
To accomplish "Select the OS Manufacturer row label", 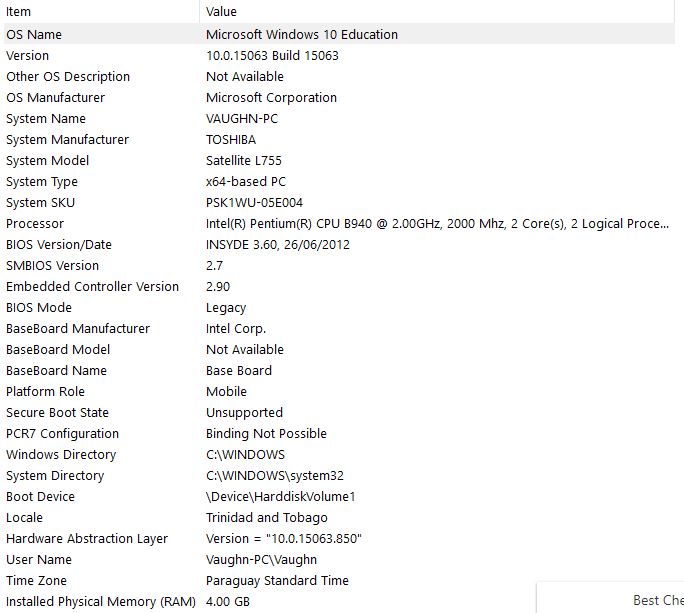I will 55,97.
